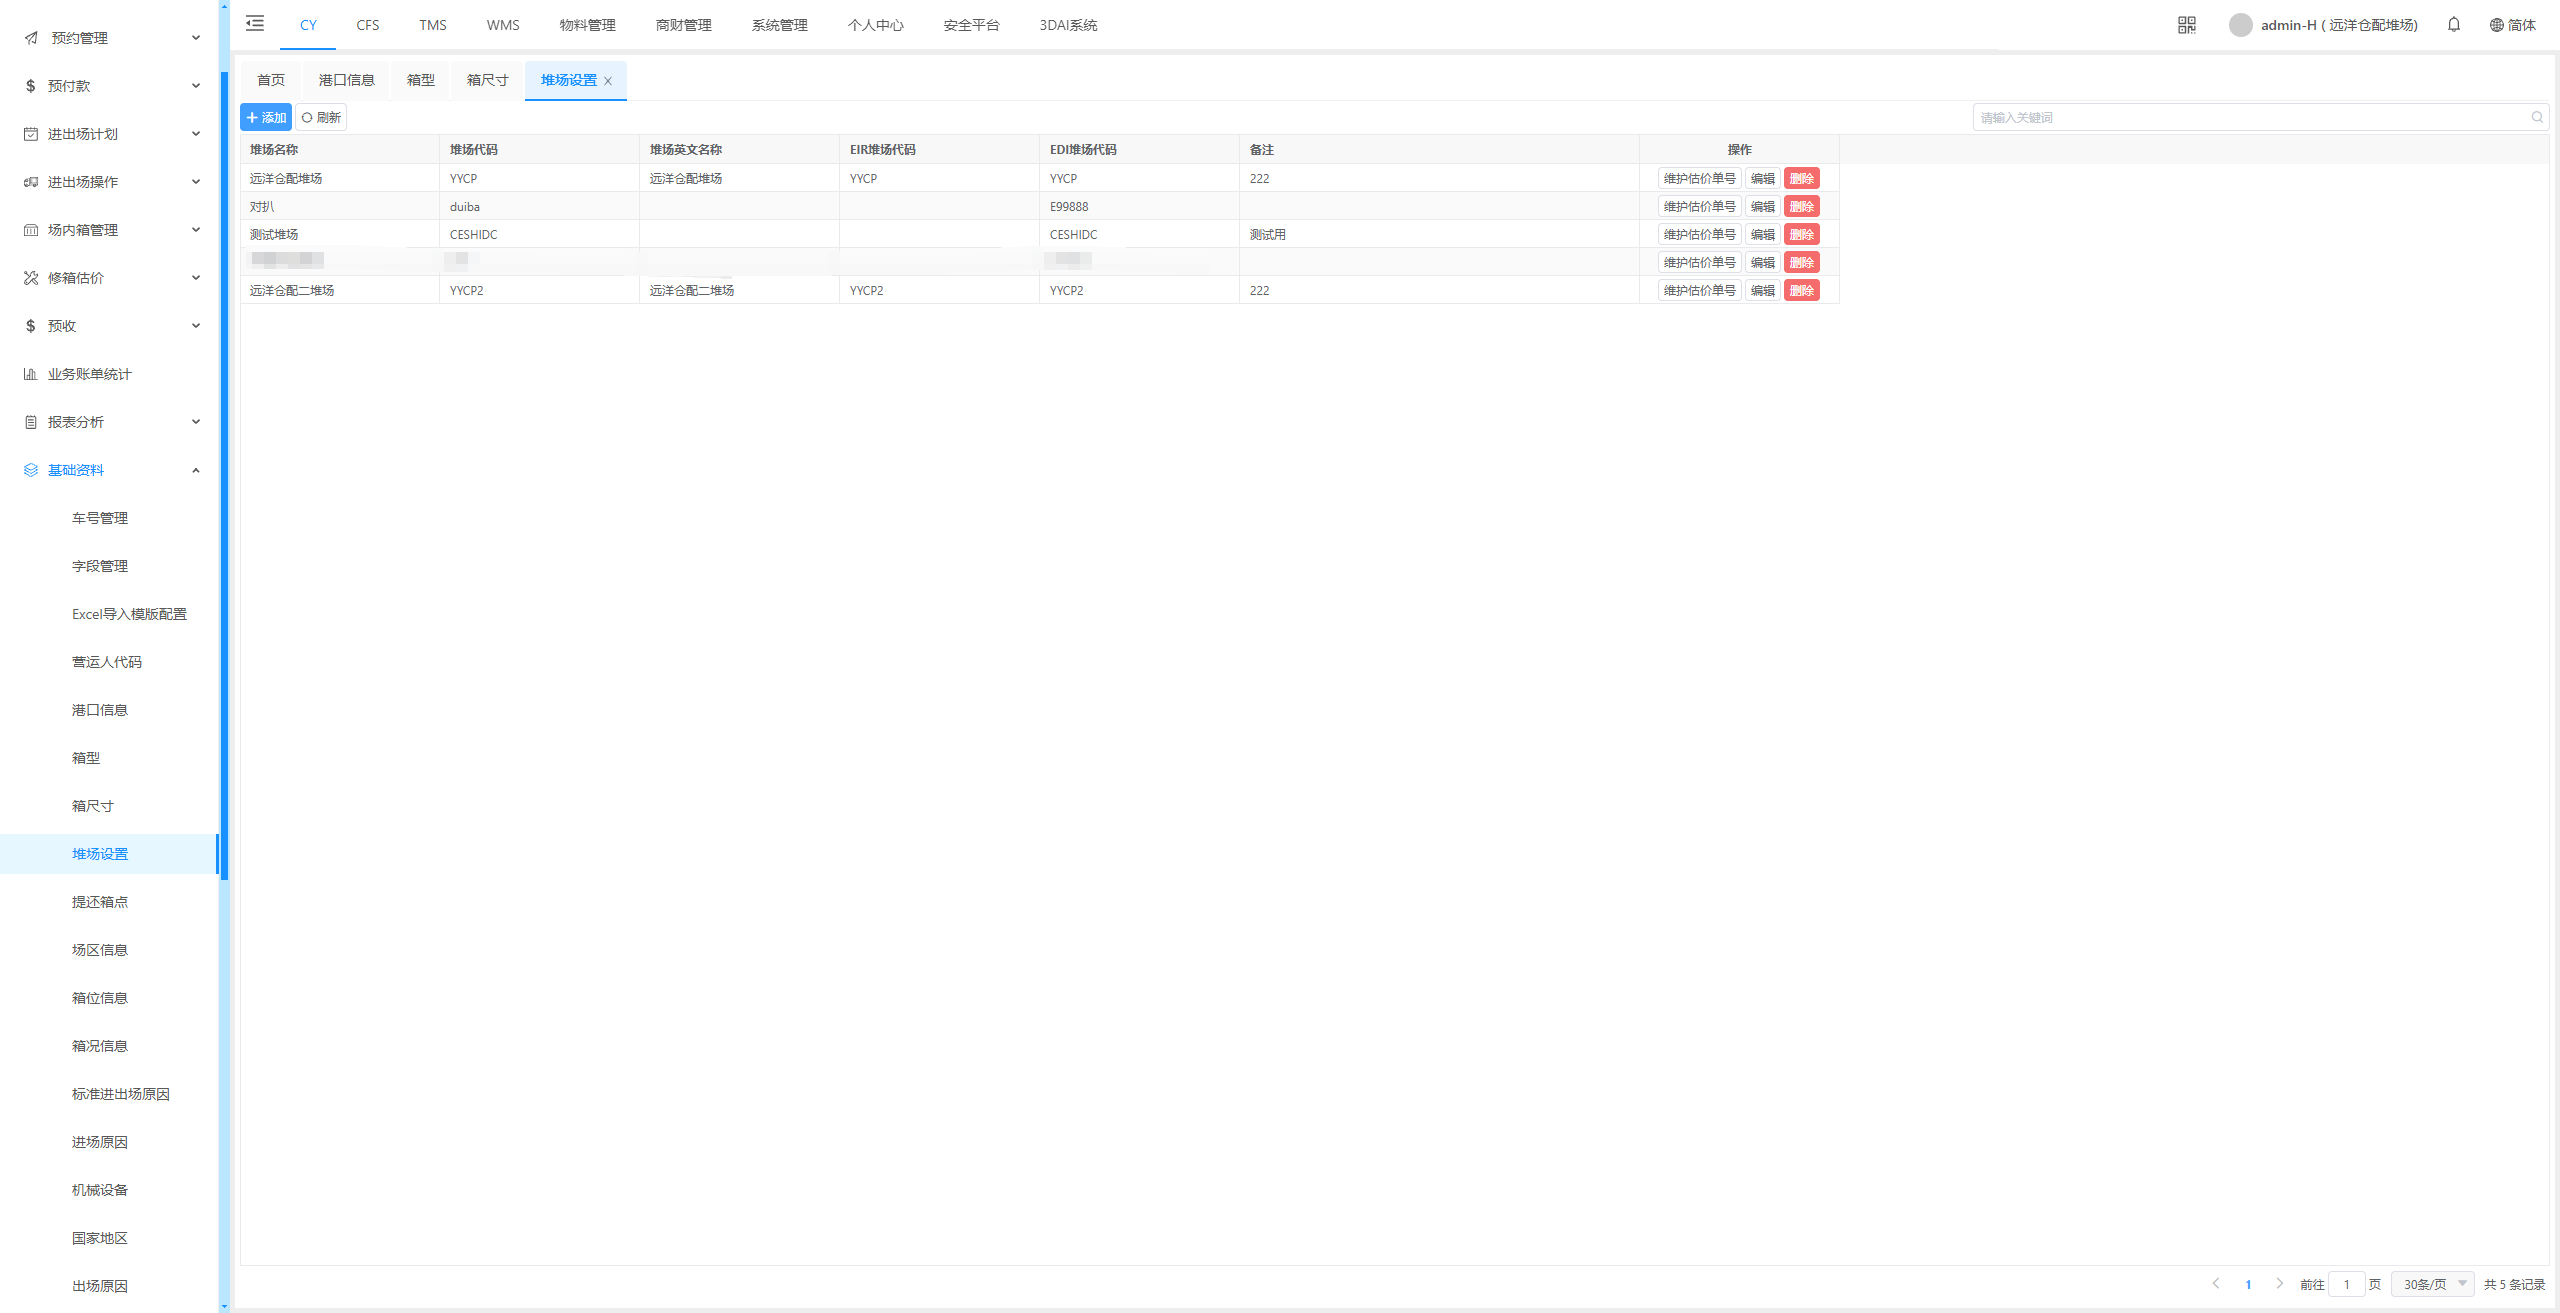Screen dimensions: 2560x1313
Task: Switch to the 港口信息 tab
Action: pos(346,80)
